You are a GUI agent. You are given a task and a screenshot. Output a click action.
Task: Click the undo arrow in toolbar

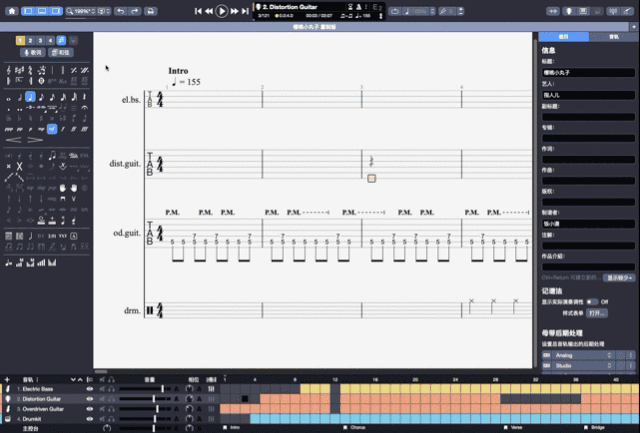[x=121, y=11]
